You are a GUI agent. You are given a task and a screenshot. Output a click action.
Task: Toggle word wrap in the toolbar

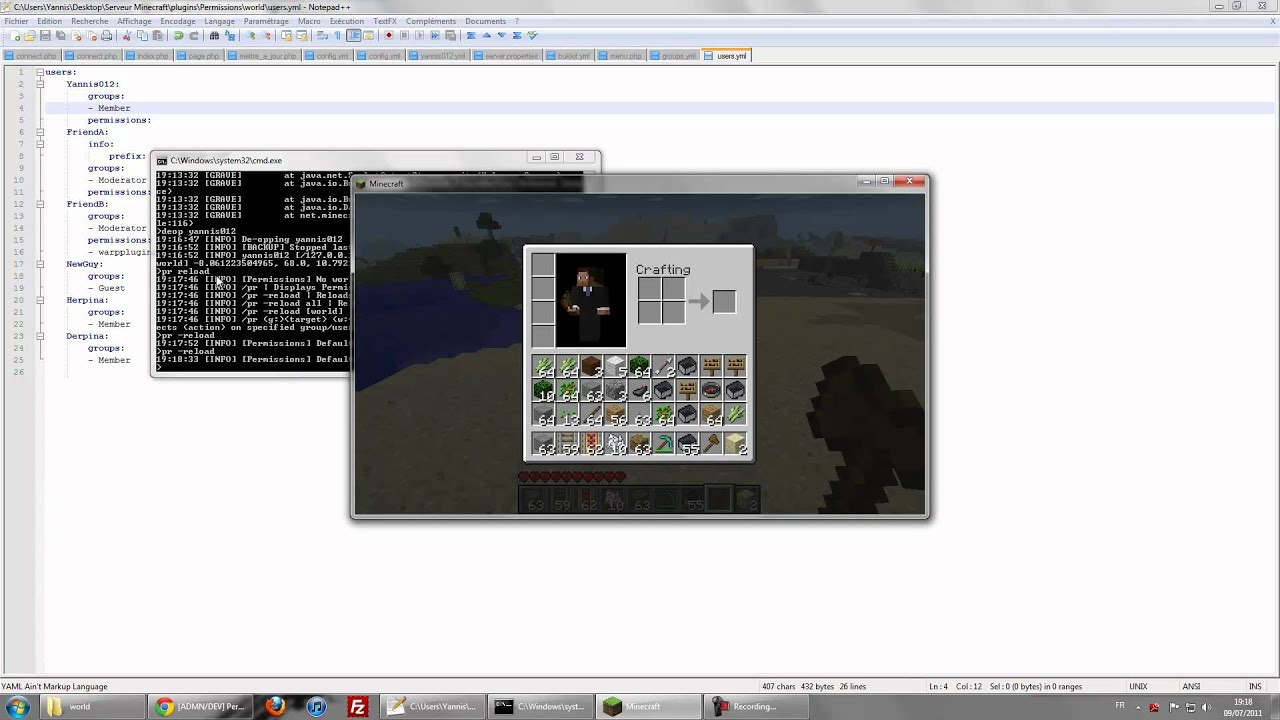(x=322, y=36)
